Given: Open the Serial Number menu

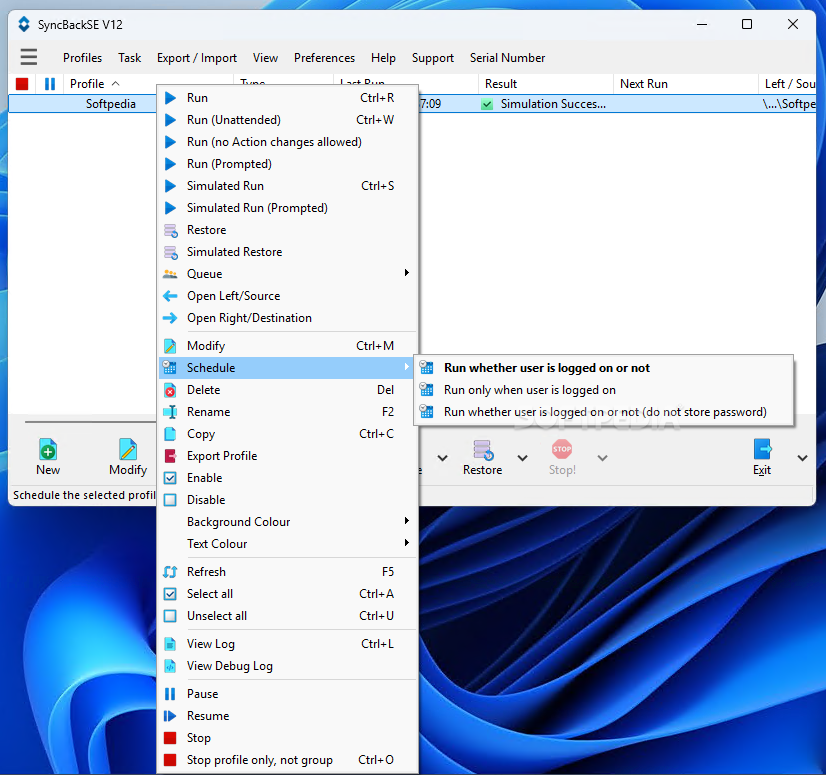Looking at the screenshot, I should (x=507, y=57).
